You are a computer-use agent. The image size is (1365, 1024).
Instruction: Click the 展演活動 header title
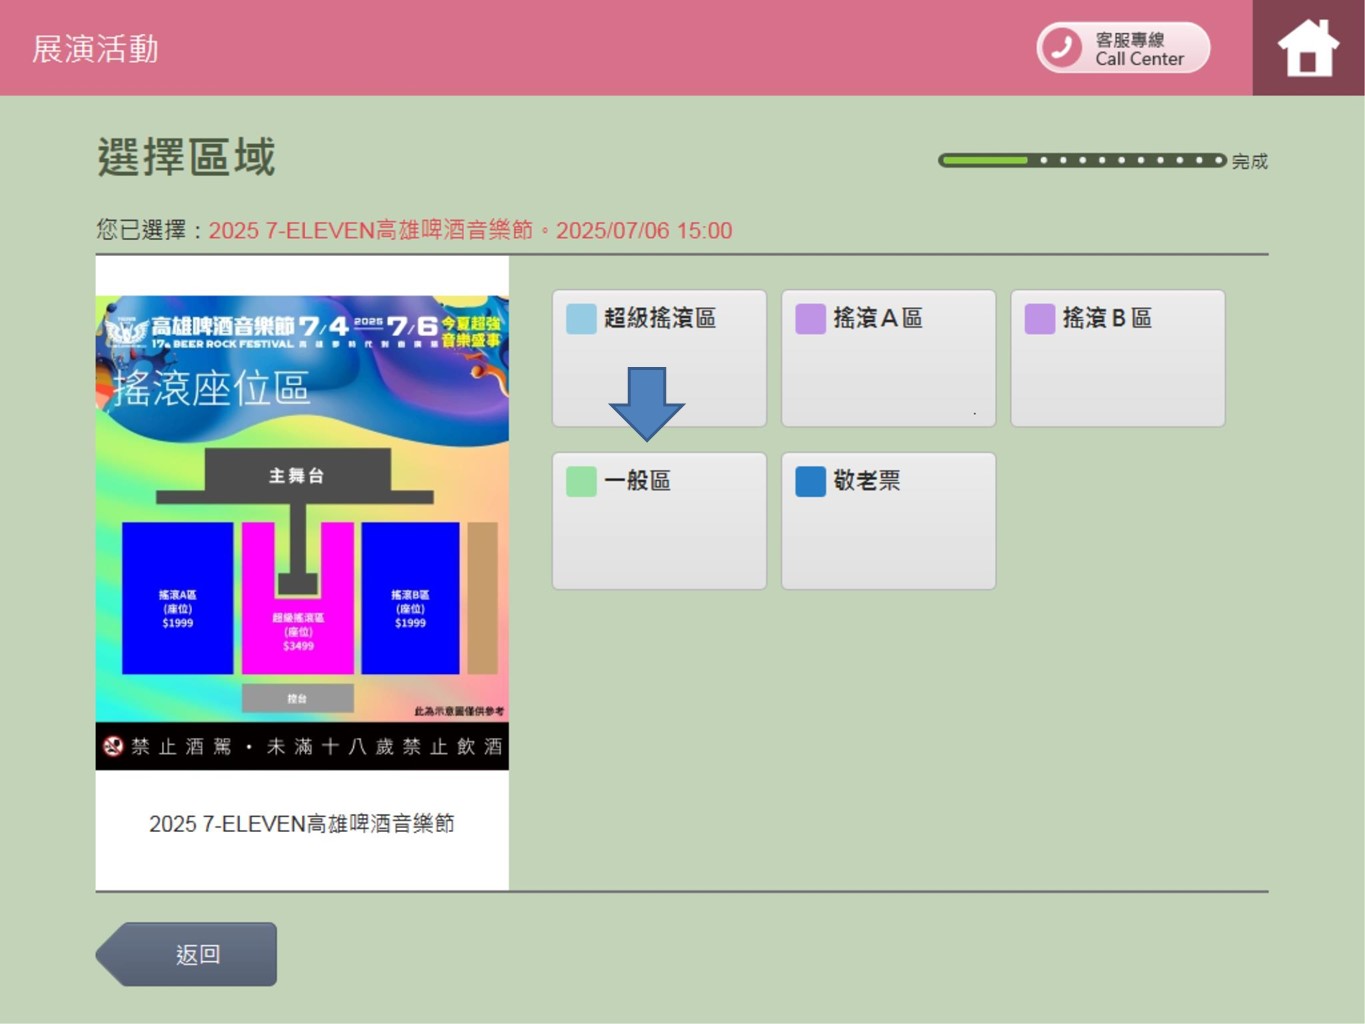coord(95,49)
